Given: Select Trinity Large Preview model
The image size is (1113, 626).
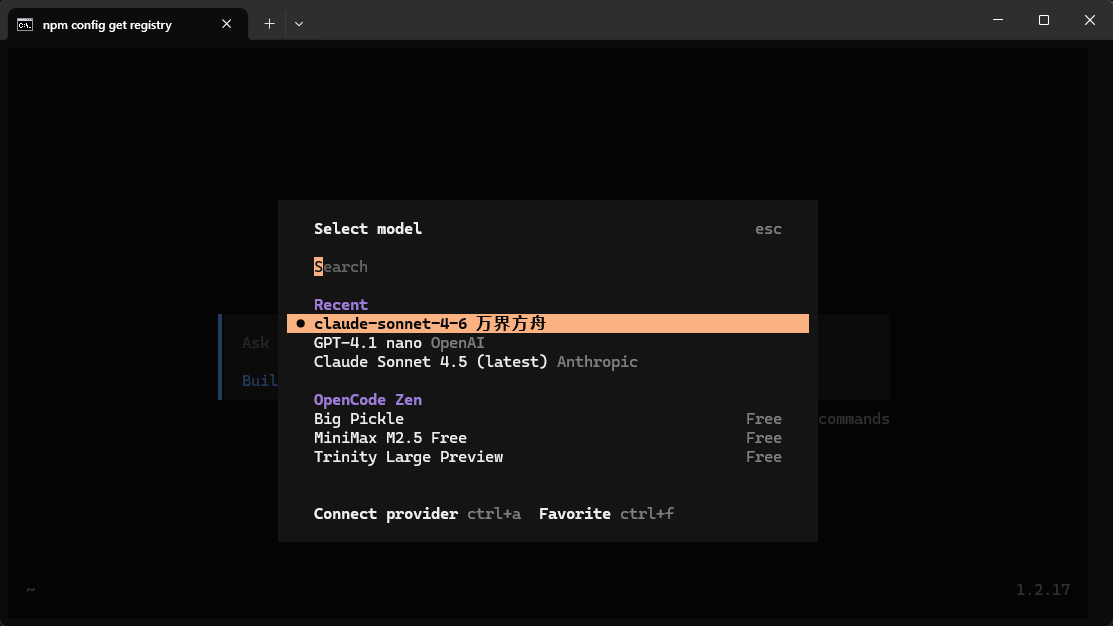Looking at the screenshot, I should pos(408,457).
